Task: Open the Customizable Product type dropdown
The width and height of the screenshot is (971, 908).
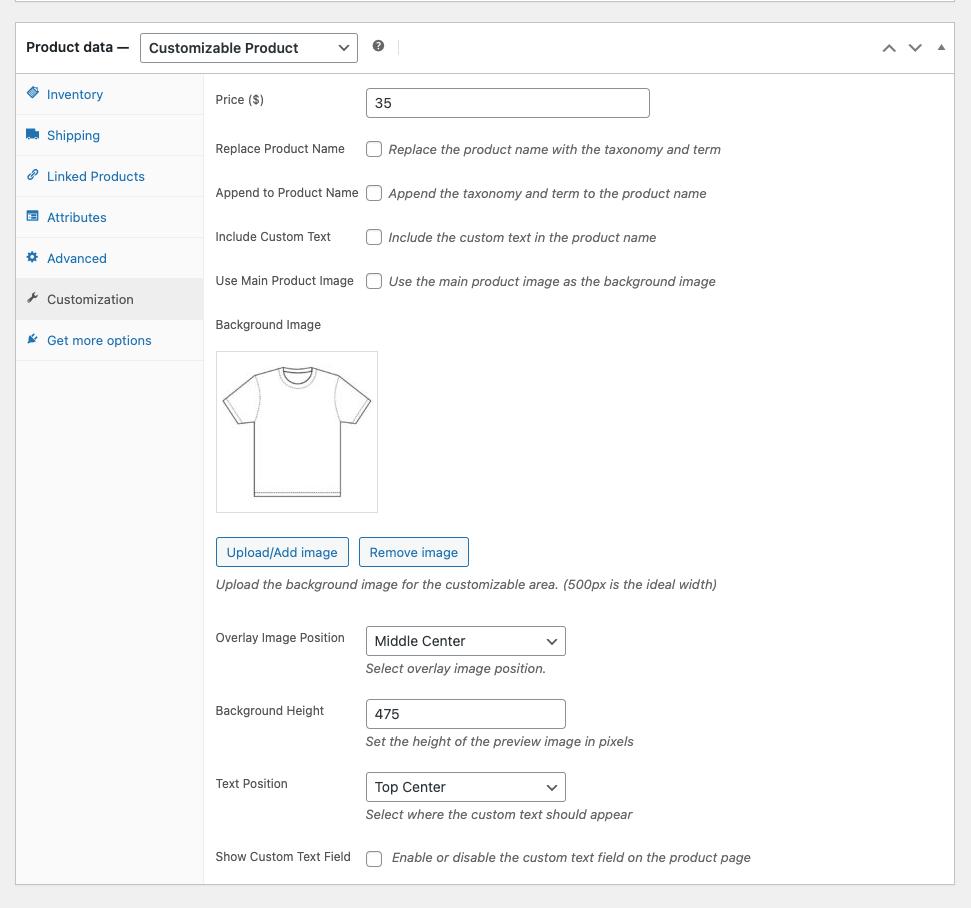Action: [x=249, y=48]
